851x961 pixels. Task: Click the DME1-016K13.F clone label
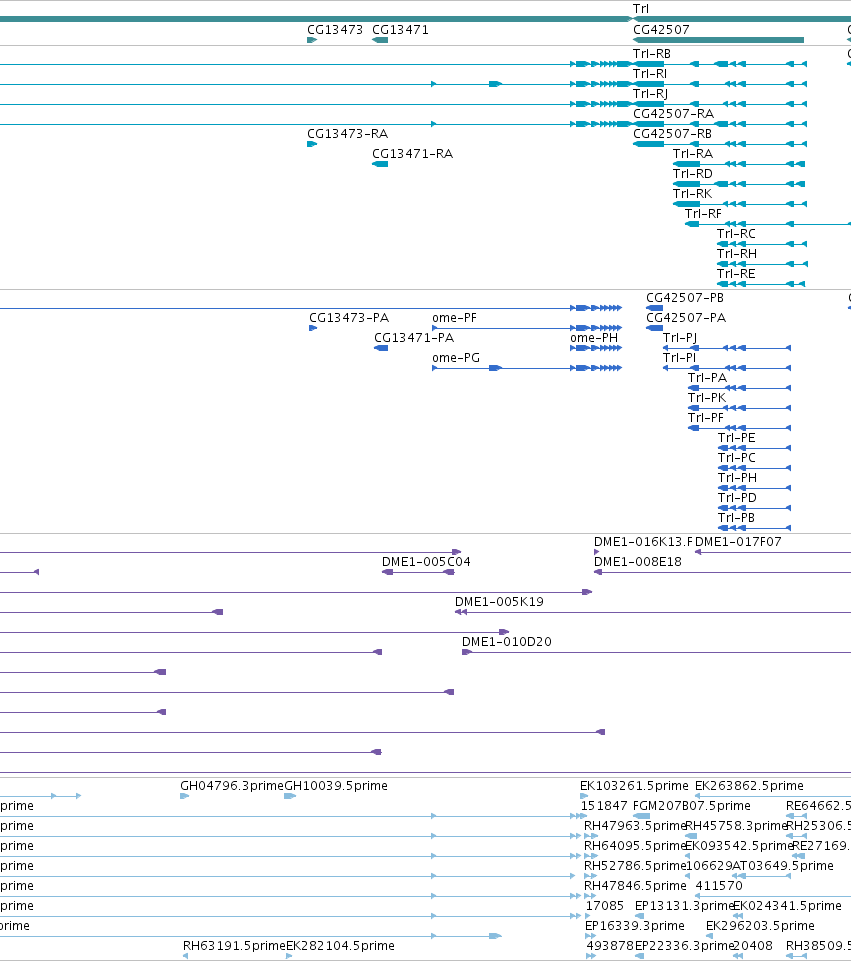click(x=643, y=542)
